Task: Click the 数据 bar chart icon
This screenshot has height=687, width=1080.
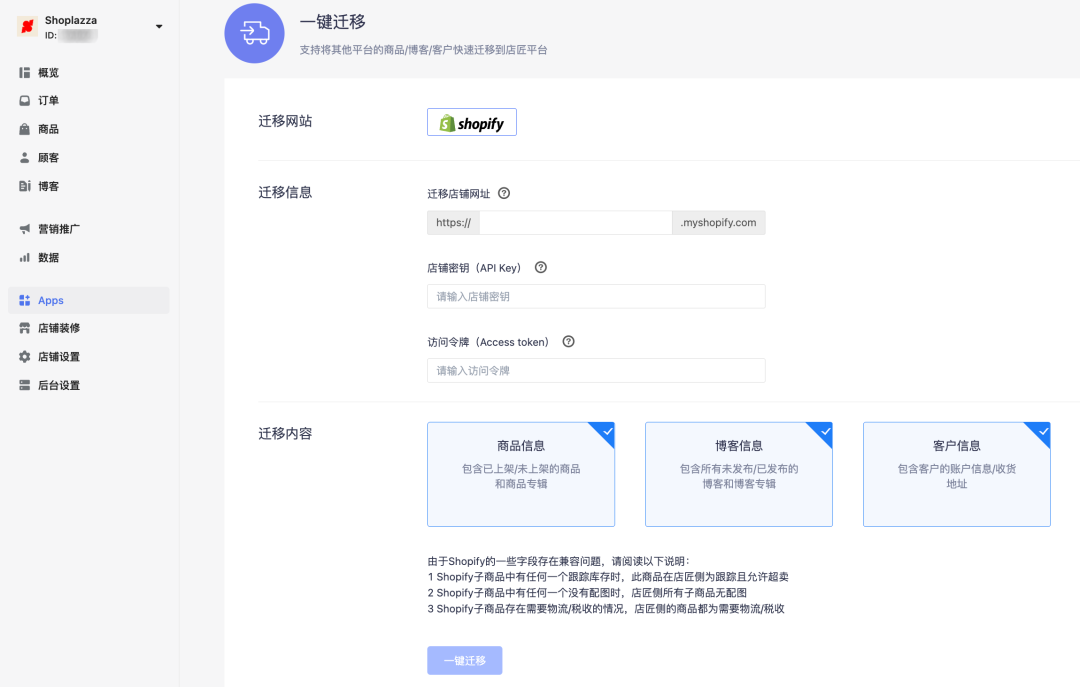Action: coord(25,258)
